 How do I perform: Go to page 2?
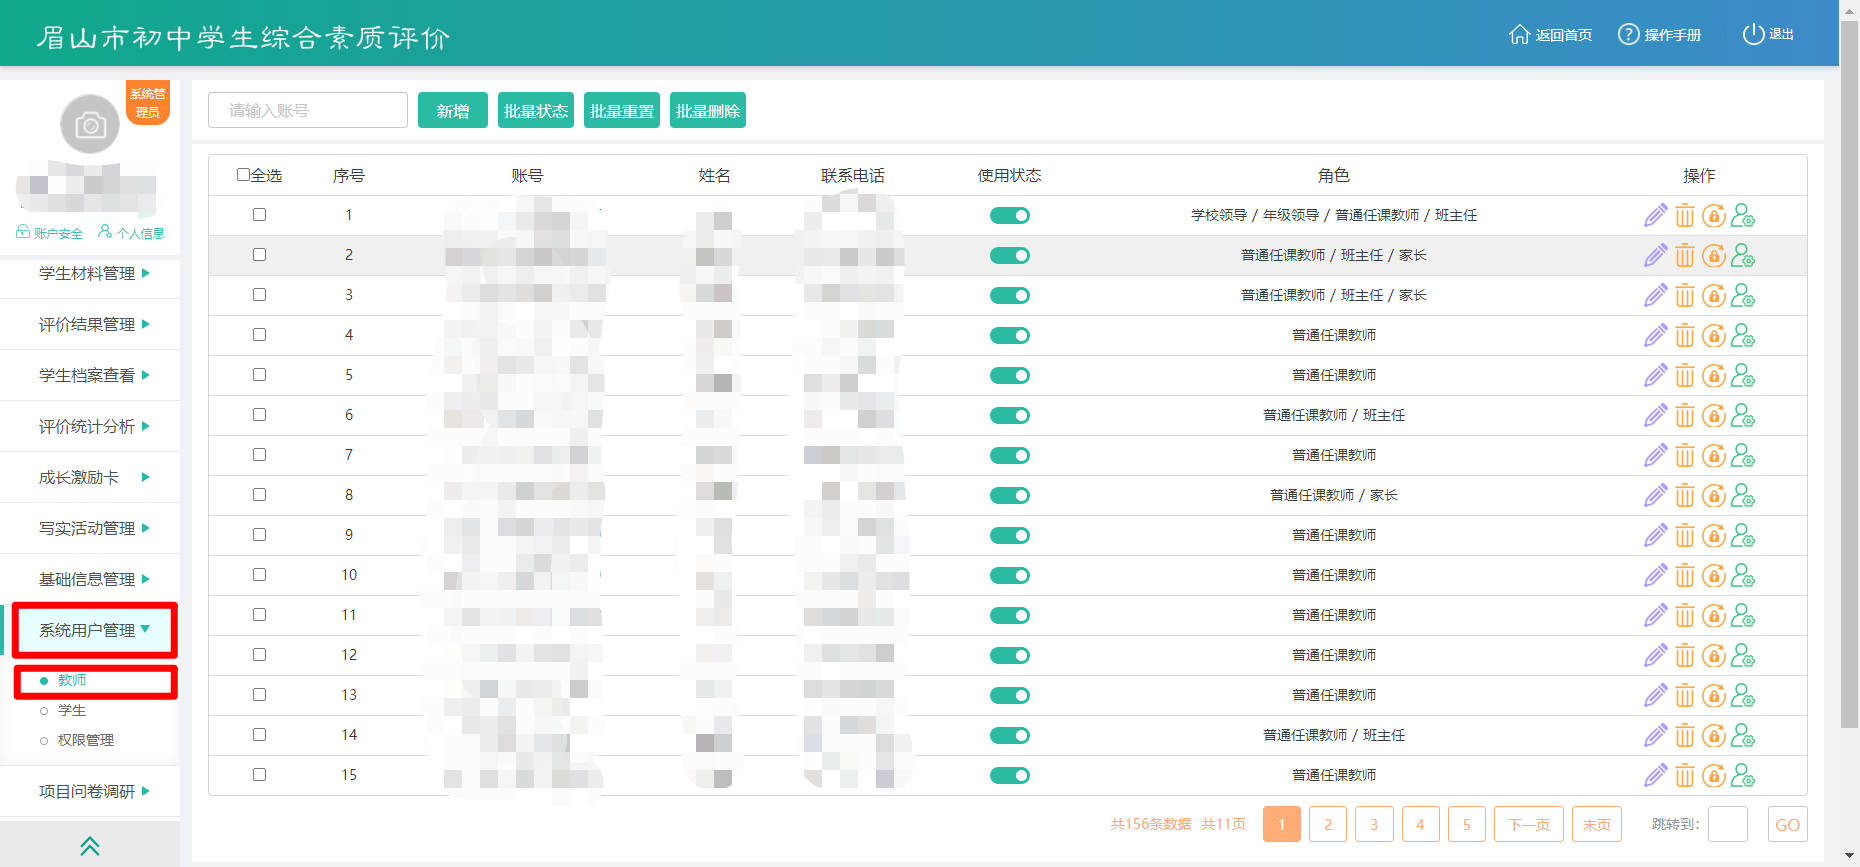click(1328, 824)
